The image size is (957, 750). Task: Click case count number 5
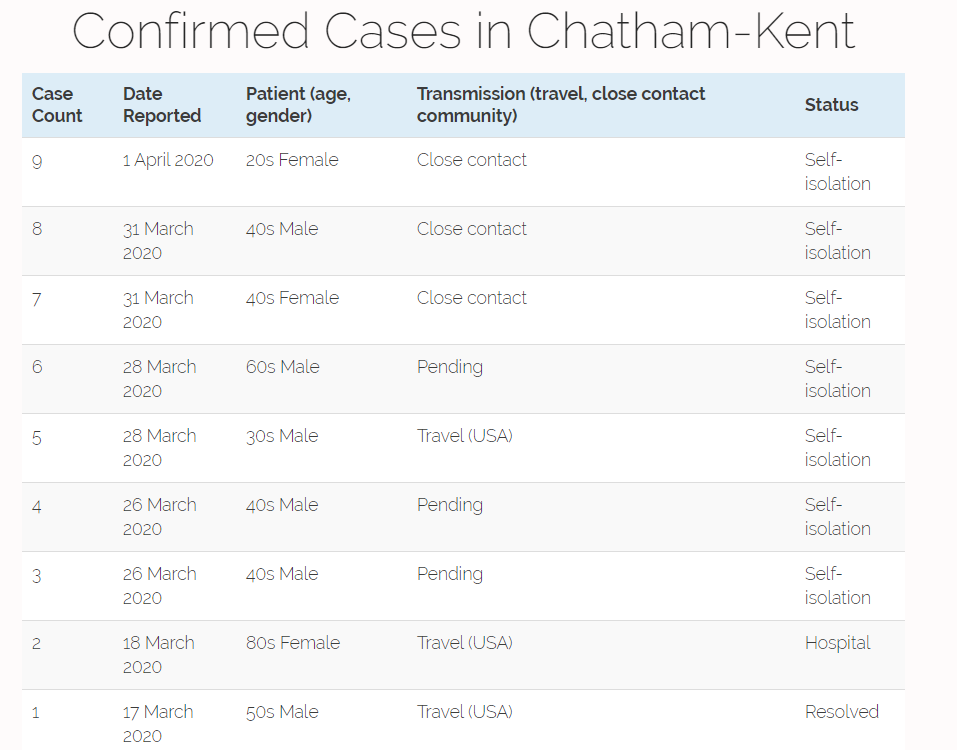[37, 436]
